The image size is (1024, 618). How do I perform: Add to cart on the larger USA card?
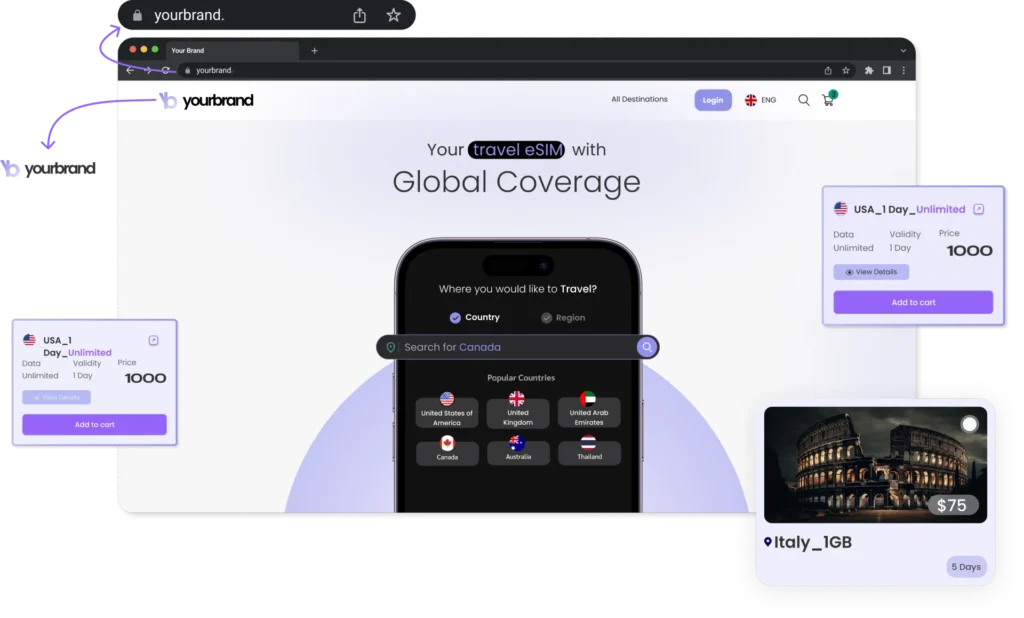click(913, 302)
